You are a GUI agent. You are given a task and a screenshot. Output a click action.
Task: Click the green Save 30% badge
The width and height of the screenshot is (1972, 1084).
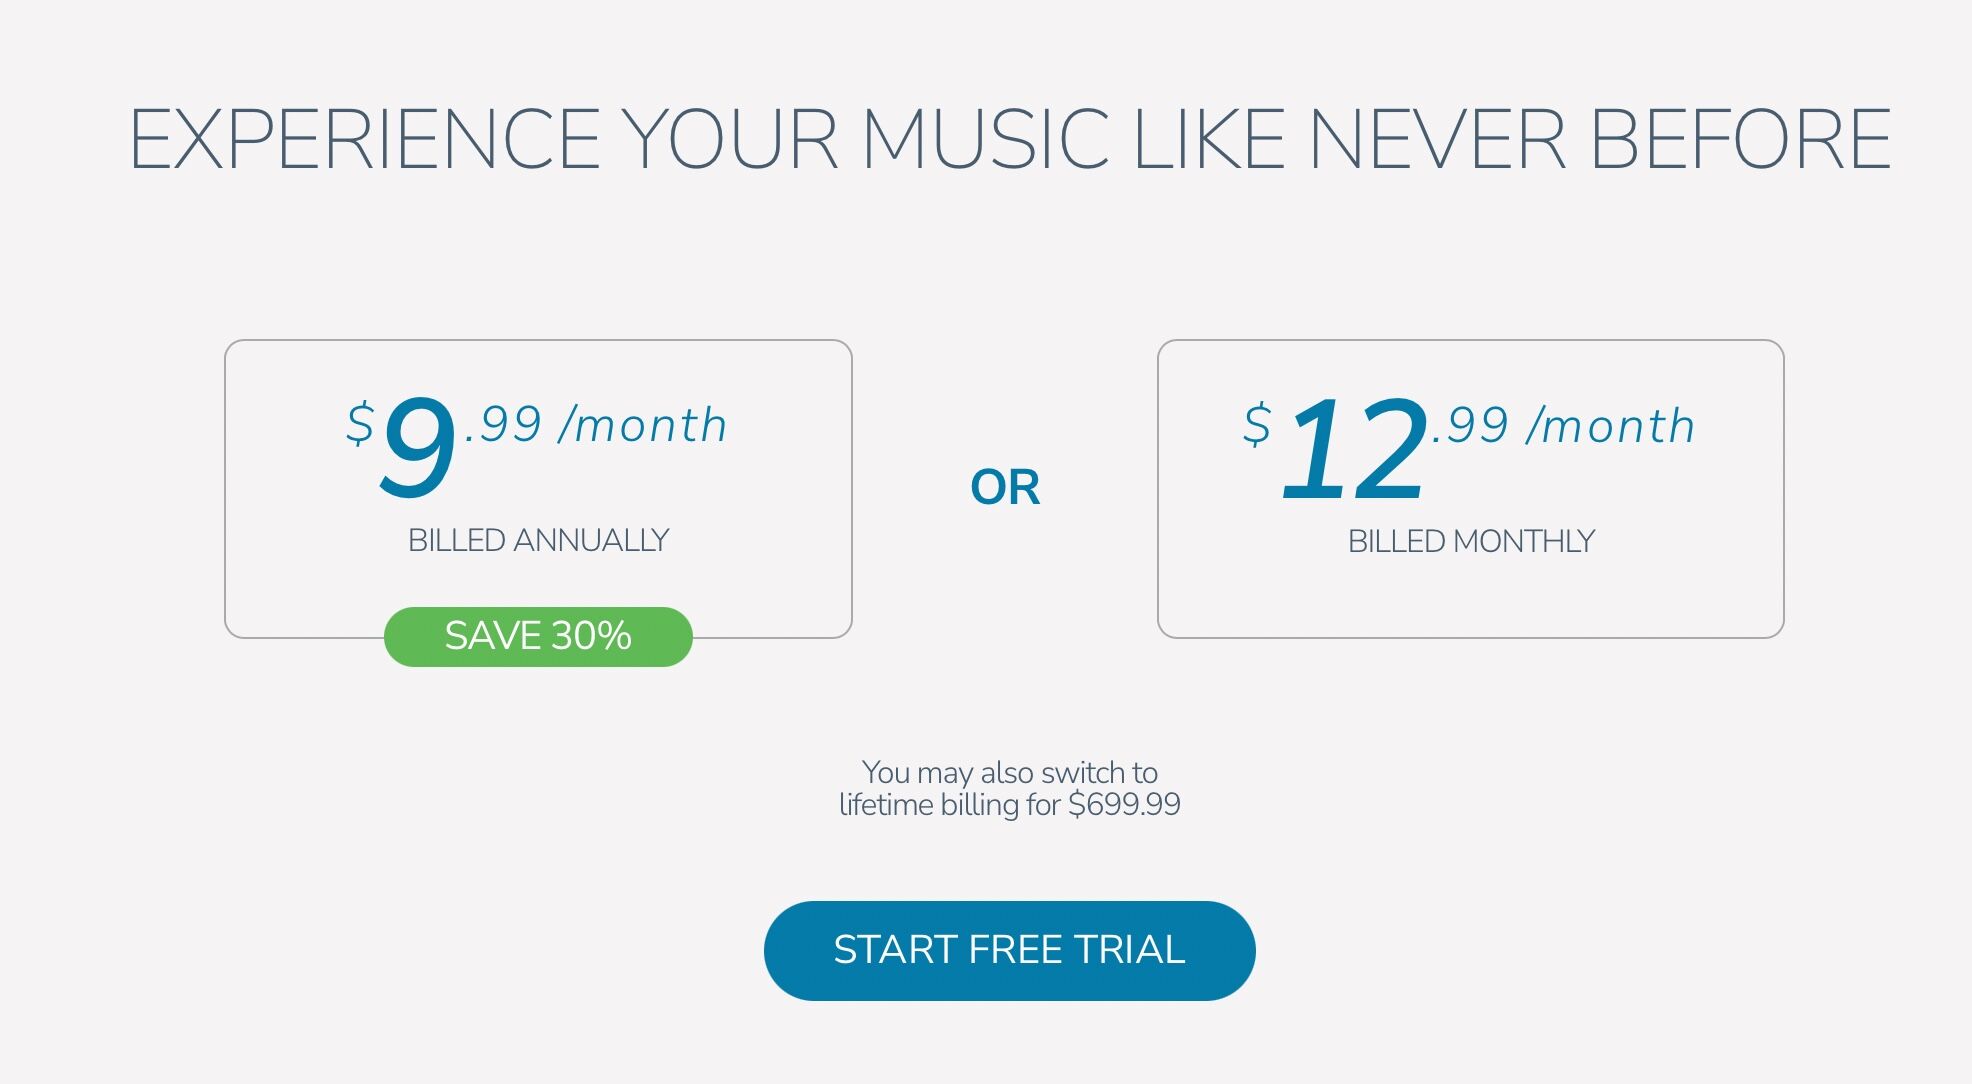(538, 636)
